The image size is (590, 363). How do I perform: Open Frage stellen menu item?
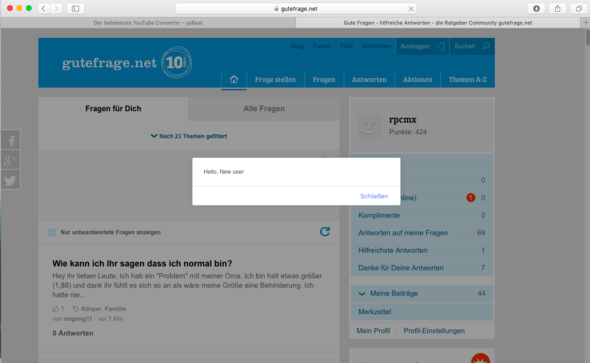coord(275,79)
